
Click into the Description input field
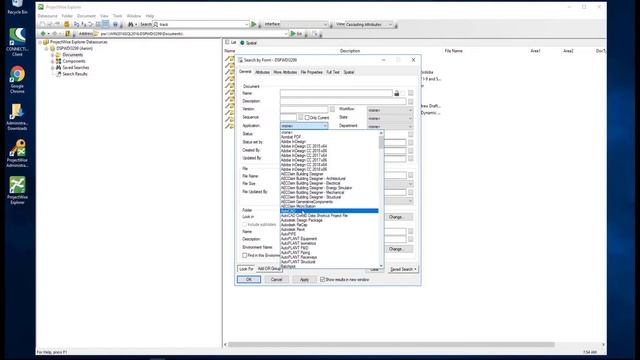[343, 101]
